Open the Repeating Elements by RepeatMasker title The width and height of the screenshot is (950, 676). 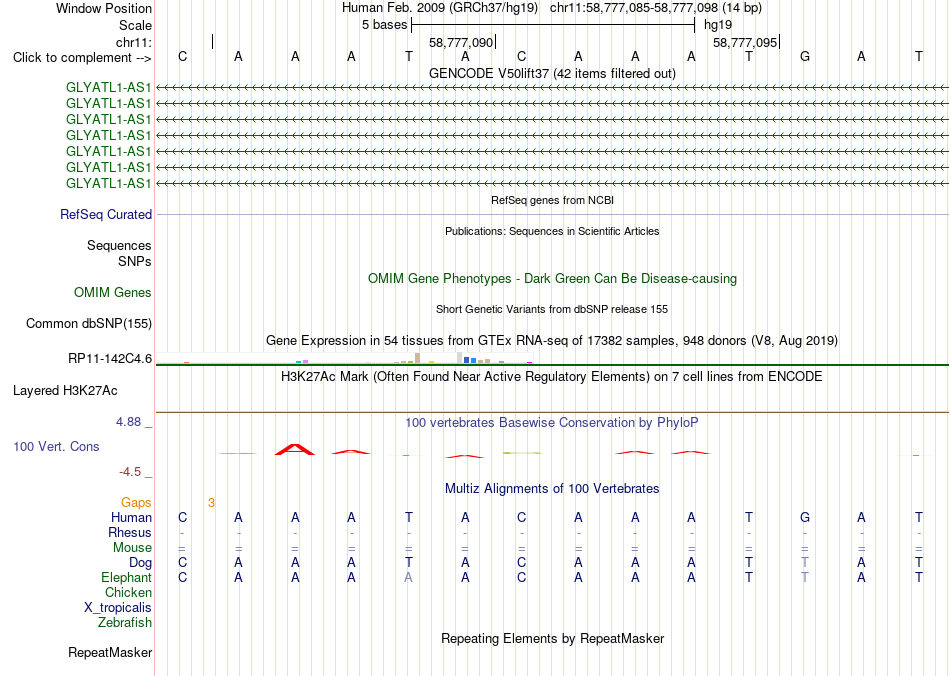pyautogui.click(x=552, y=638)
